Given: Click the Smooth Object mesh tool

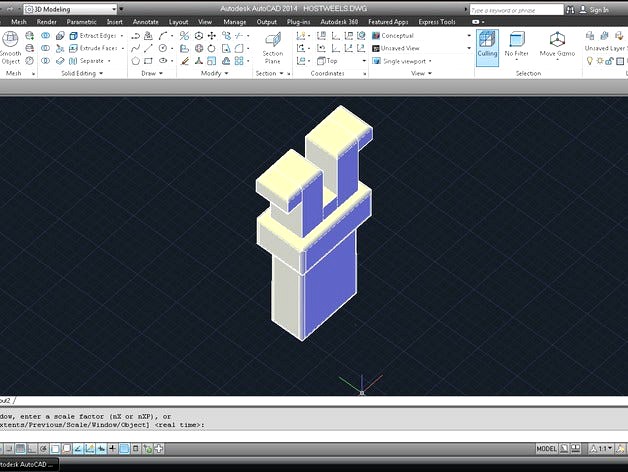Looking at the screenshot, I should pyautogui.click(x=10, y=46).
